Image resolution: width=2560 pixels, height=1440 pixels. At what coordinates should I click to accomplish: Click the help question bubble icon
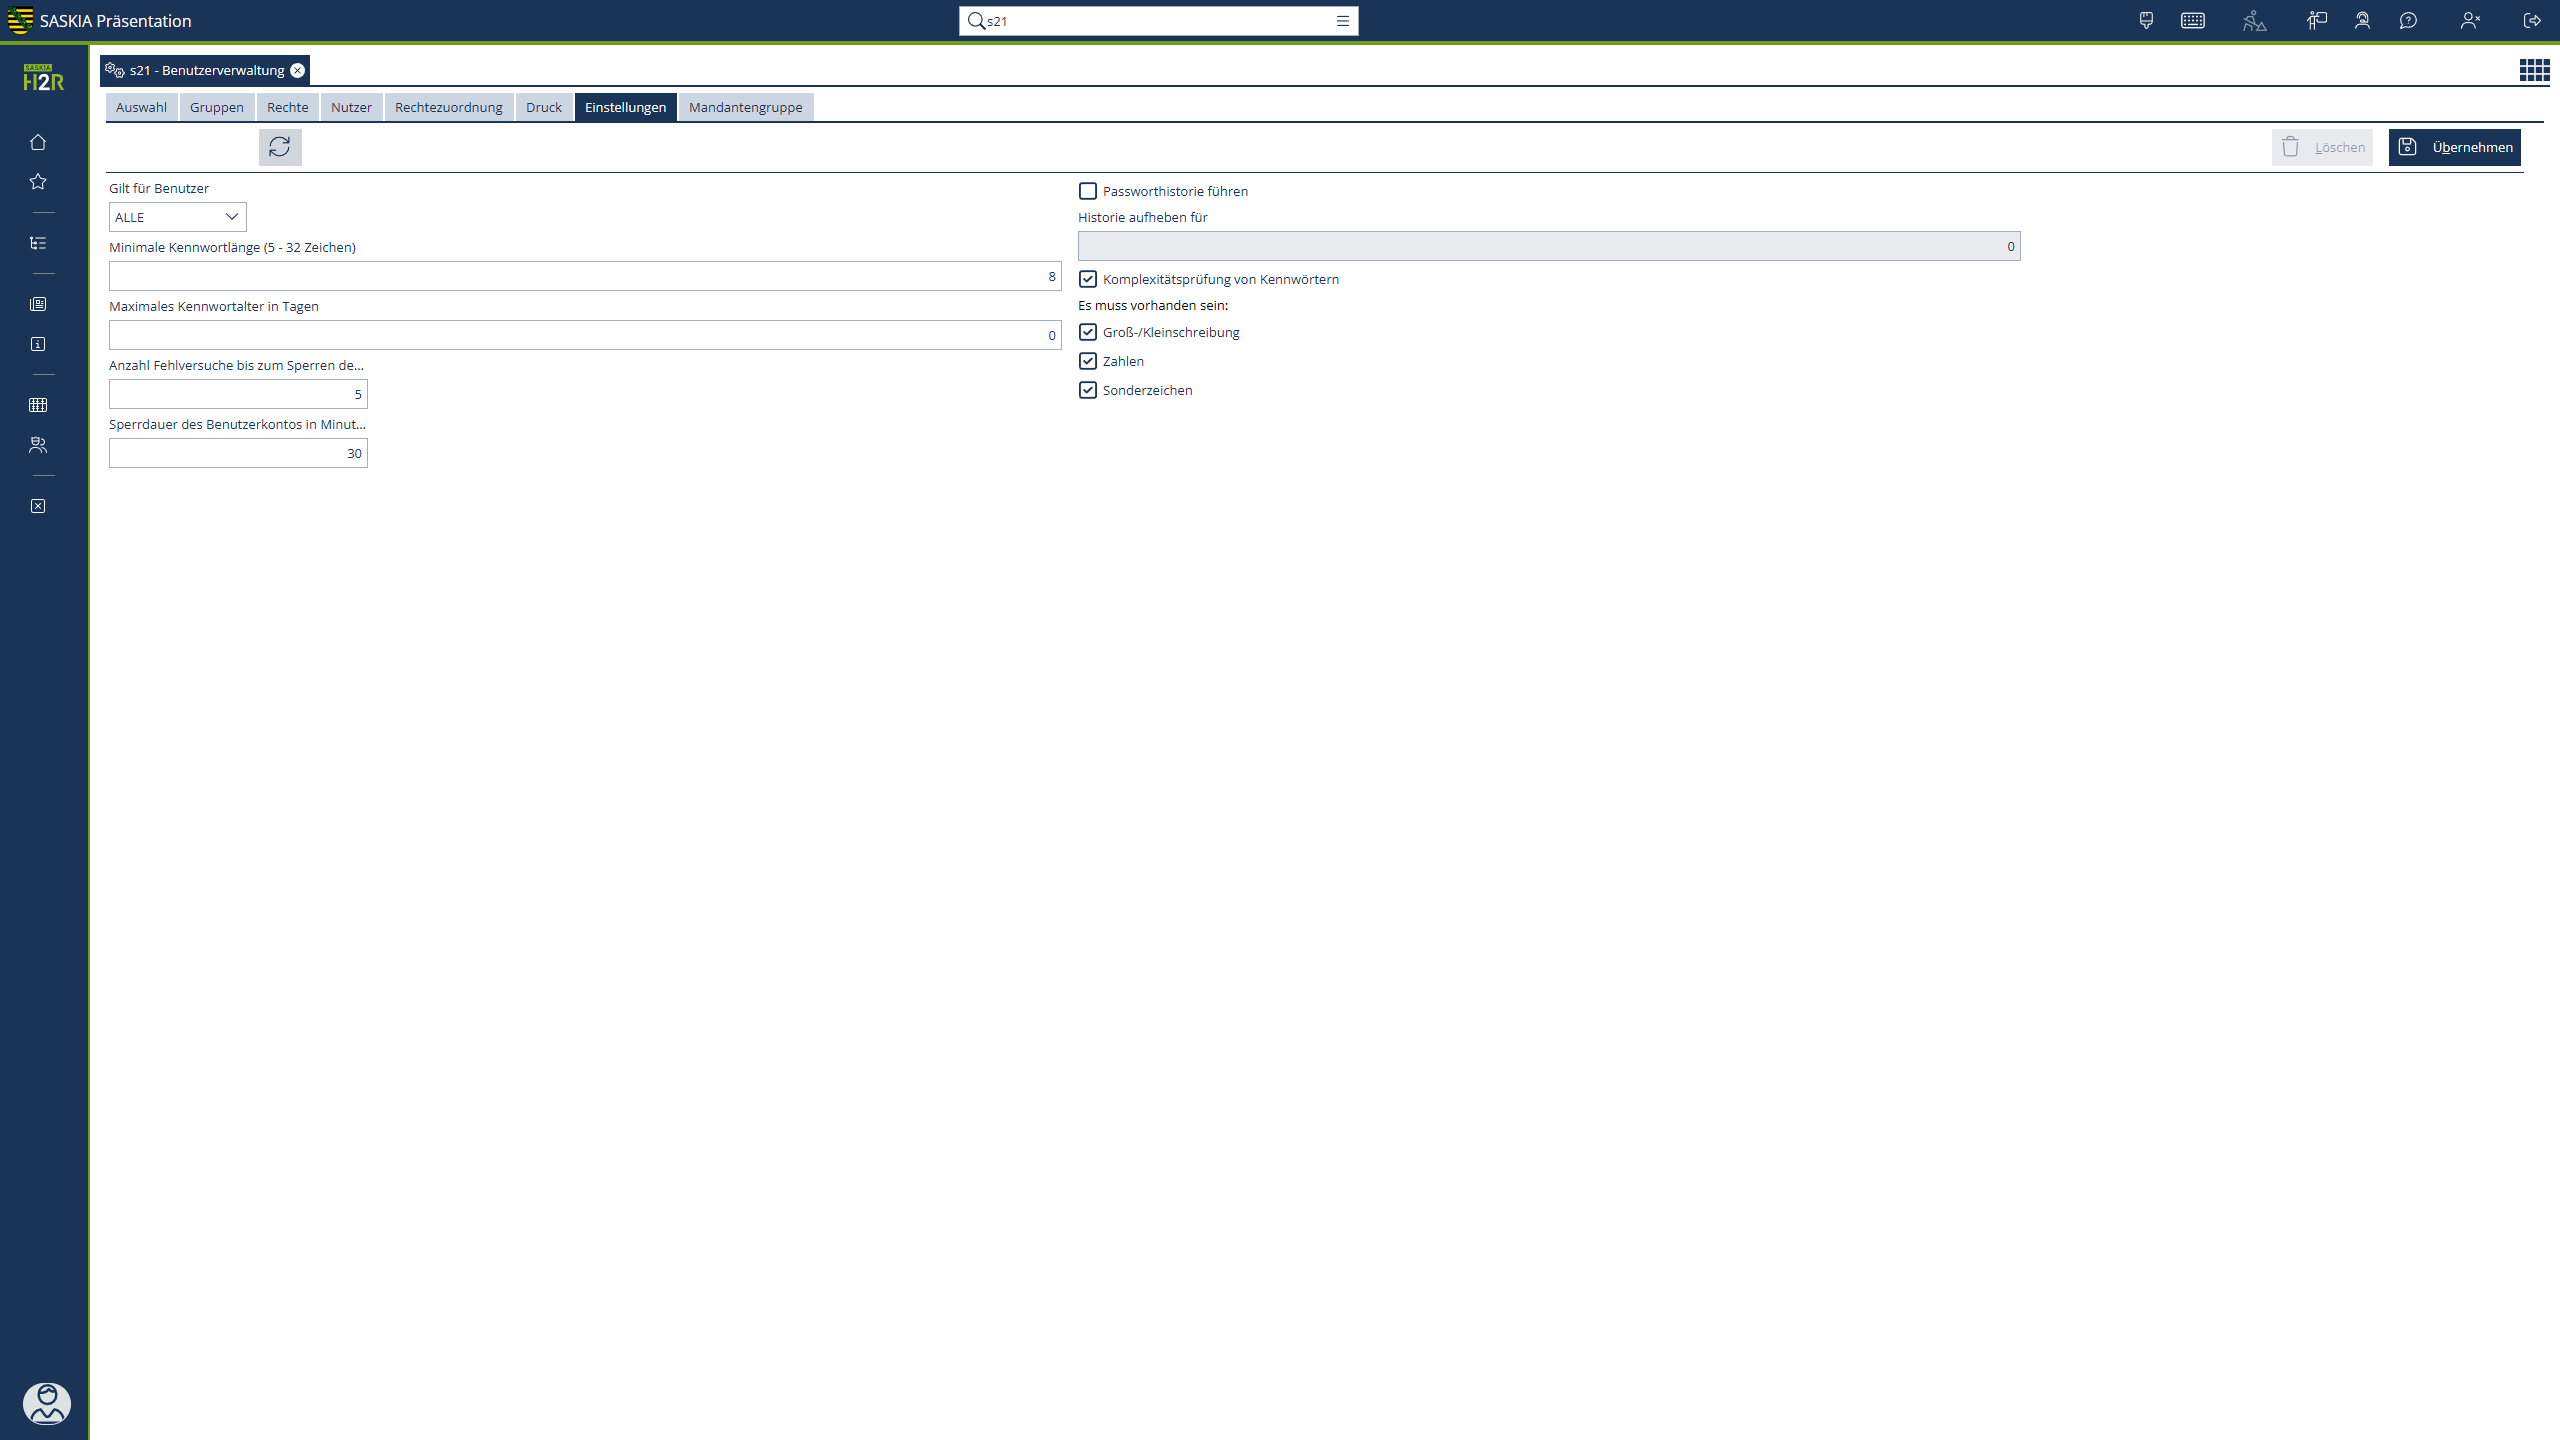click(x=2408, y=21)
